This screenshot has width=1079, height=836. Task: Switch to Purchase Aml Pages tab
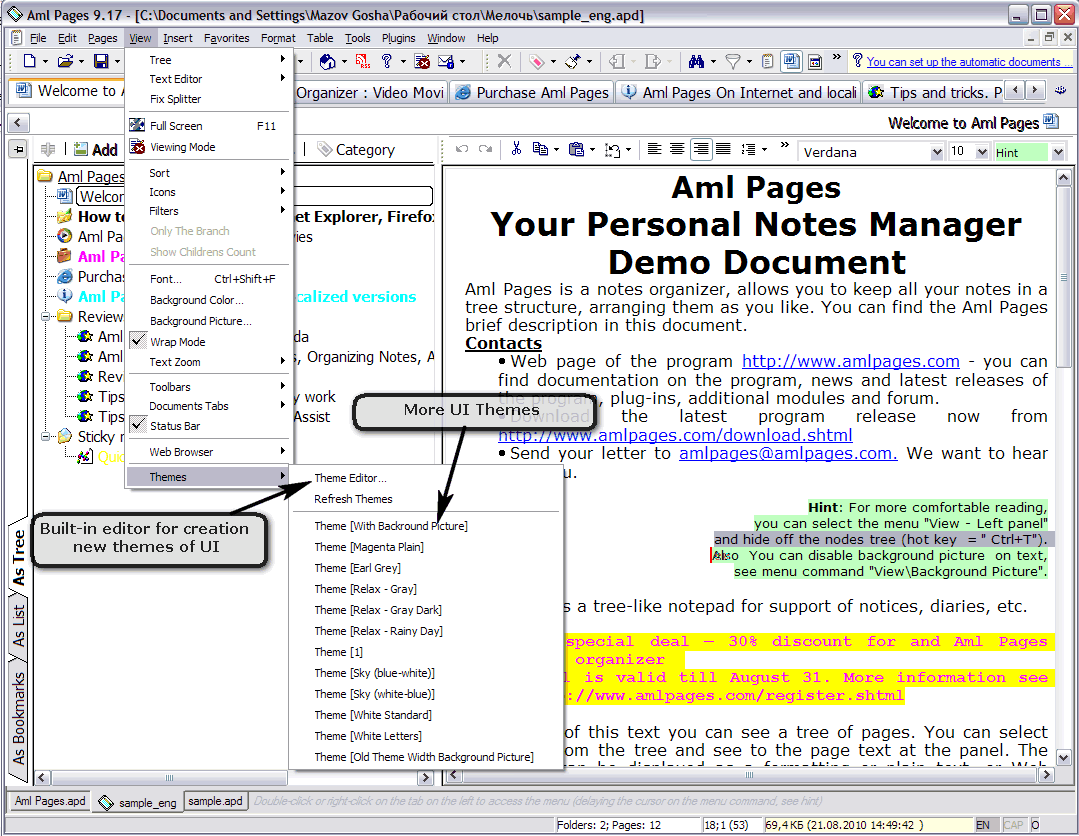pos(532,92)
